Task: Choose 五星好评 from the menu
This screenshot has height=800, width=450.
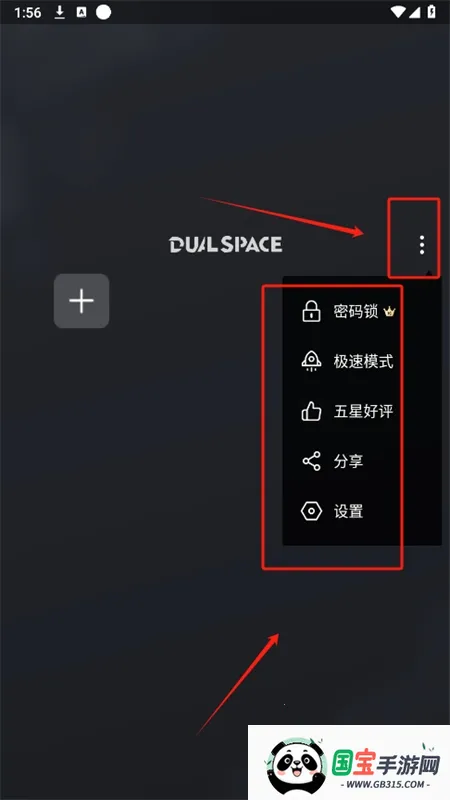Action: point(362,411)
